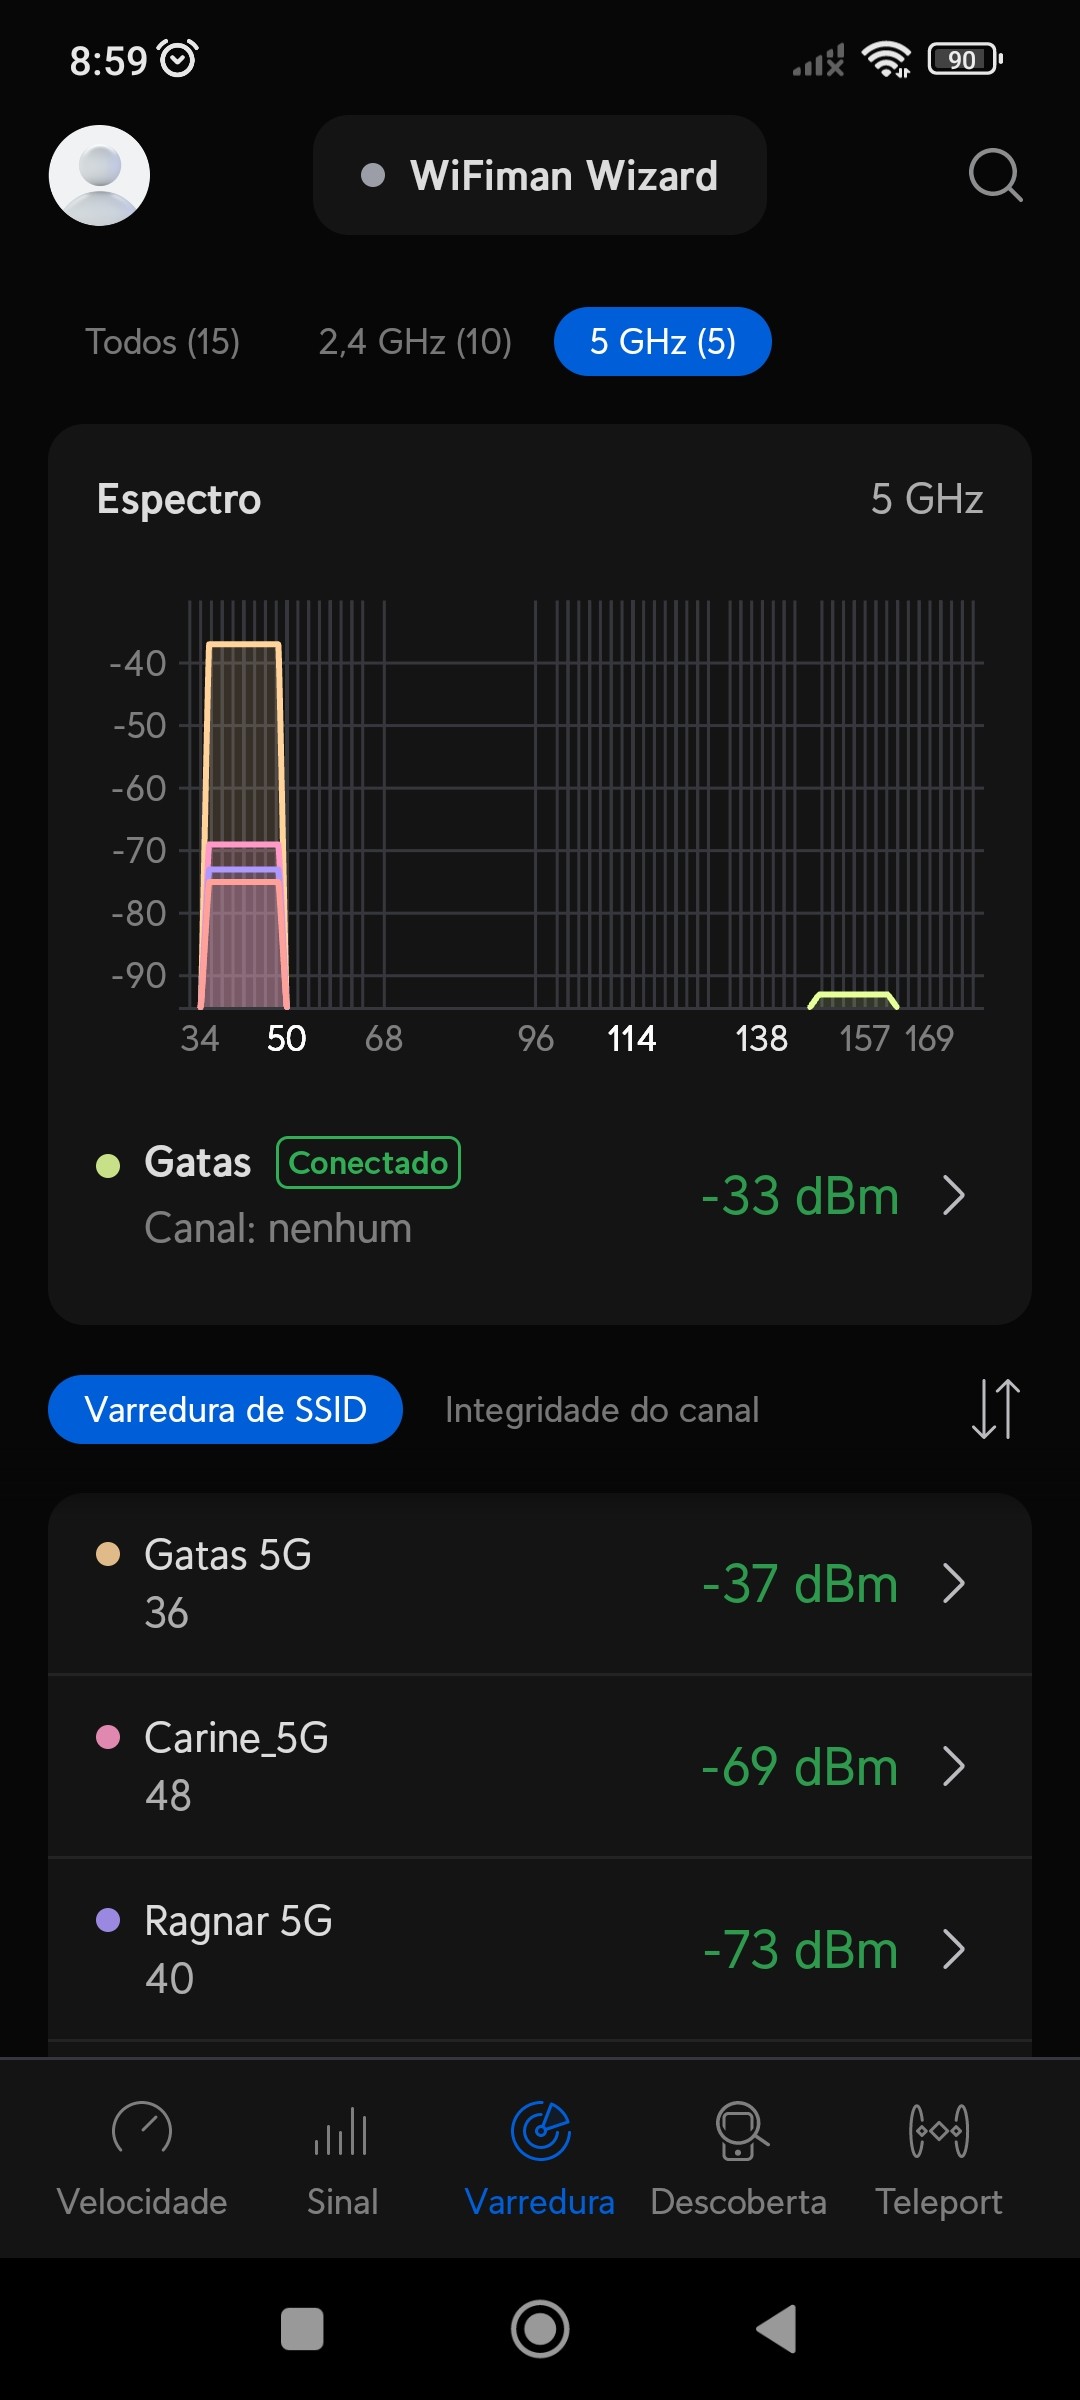The image size is (1080, 2400).
Task: Go to the Descoberta discovery tab
Action: [x=738, y=2157]
